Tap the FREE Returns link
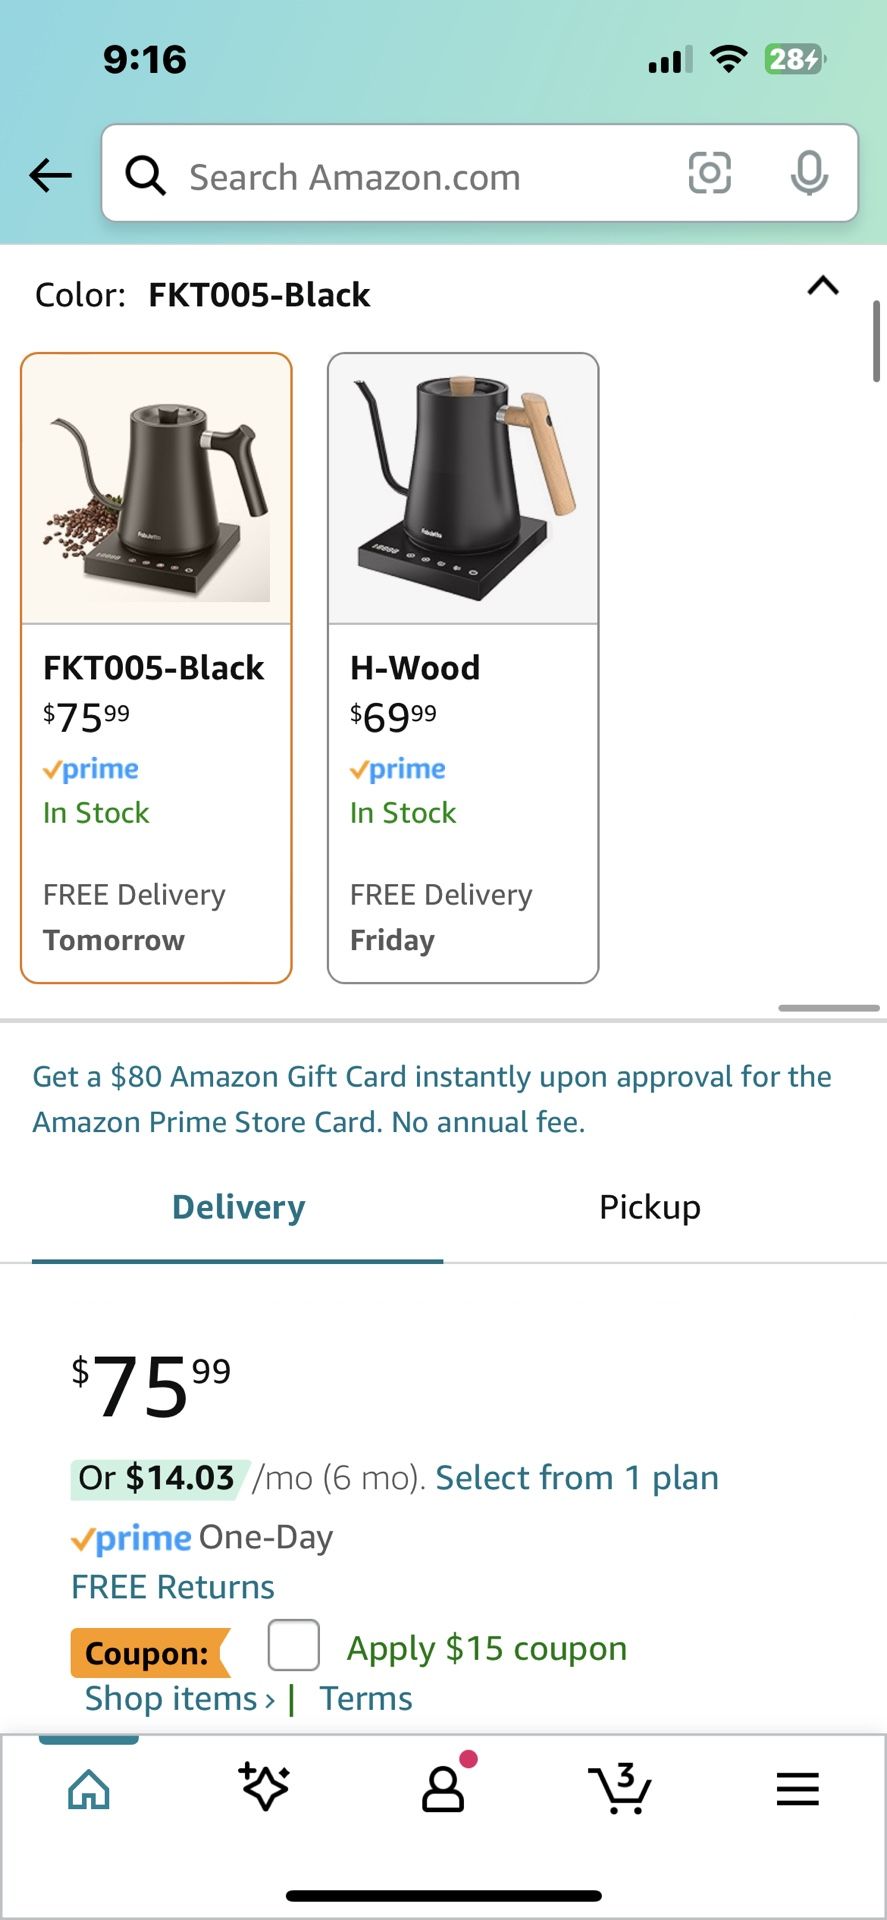Image resolution: width=887 pixels, height=1920 pixels. (173, 1587)
